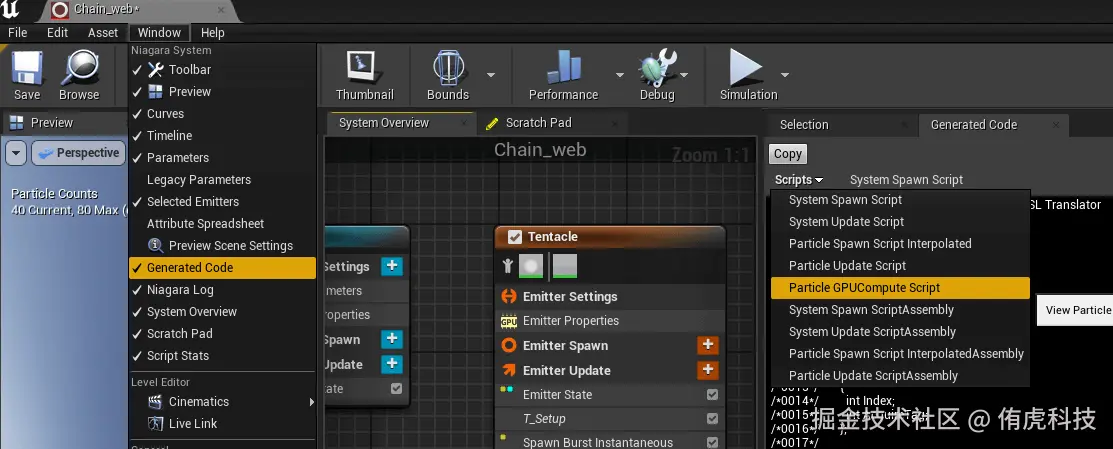
Task: Toggle Toolbar visibility in Window menu
Action: (223, 70)
